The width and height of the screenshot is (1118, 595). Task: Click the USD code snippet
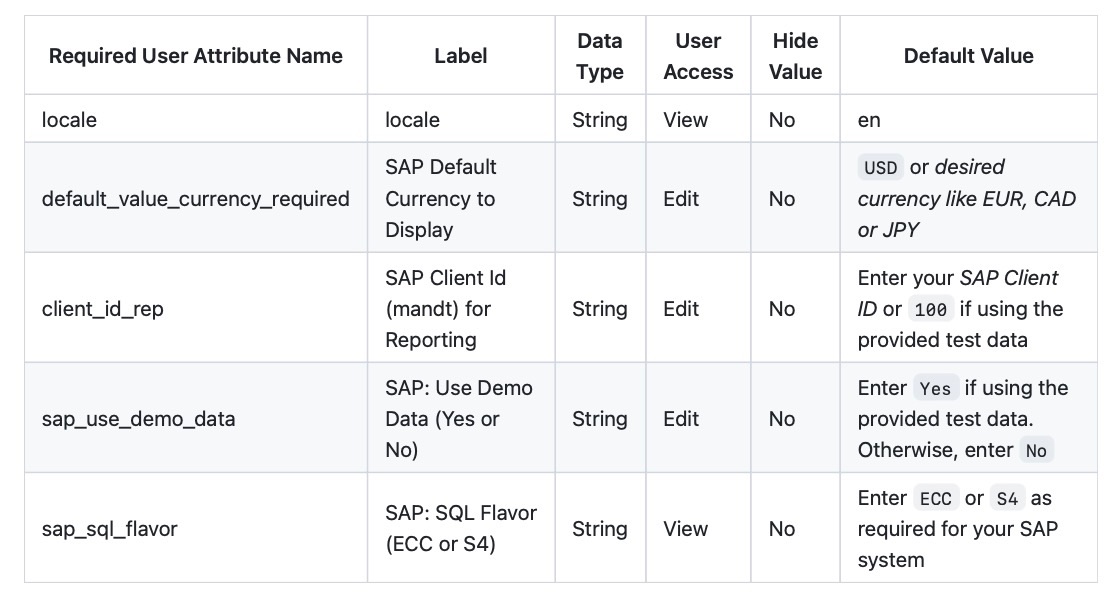pos(881,168)
